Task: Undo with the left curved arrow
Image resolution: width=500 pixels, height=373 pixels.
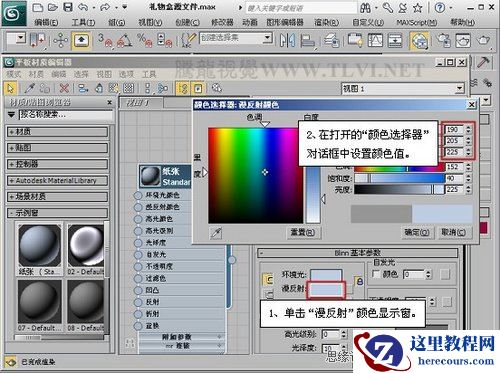Action: pos(83,7)
